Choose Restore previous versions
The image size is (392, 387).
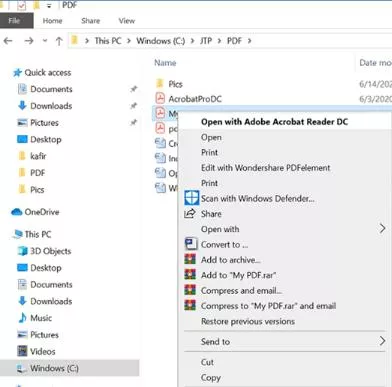coord(248,321)
